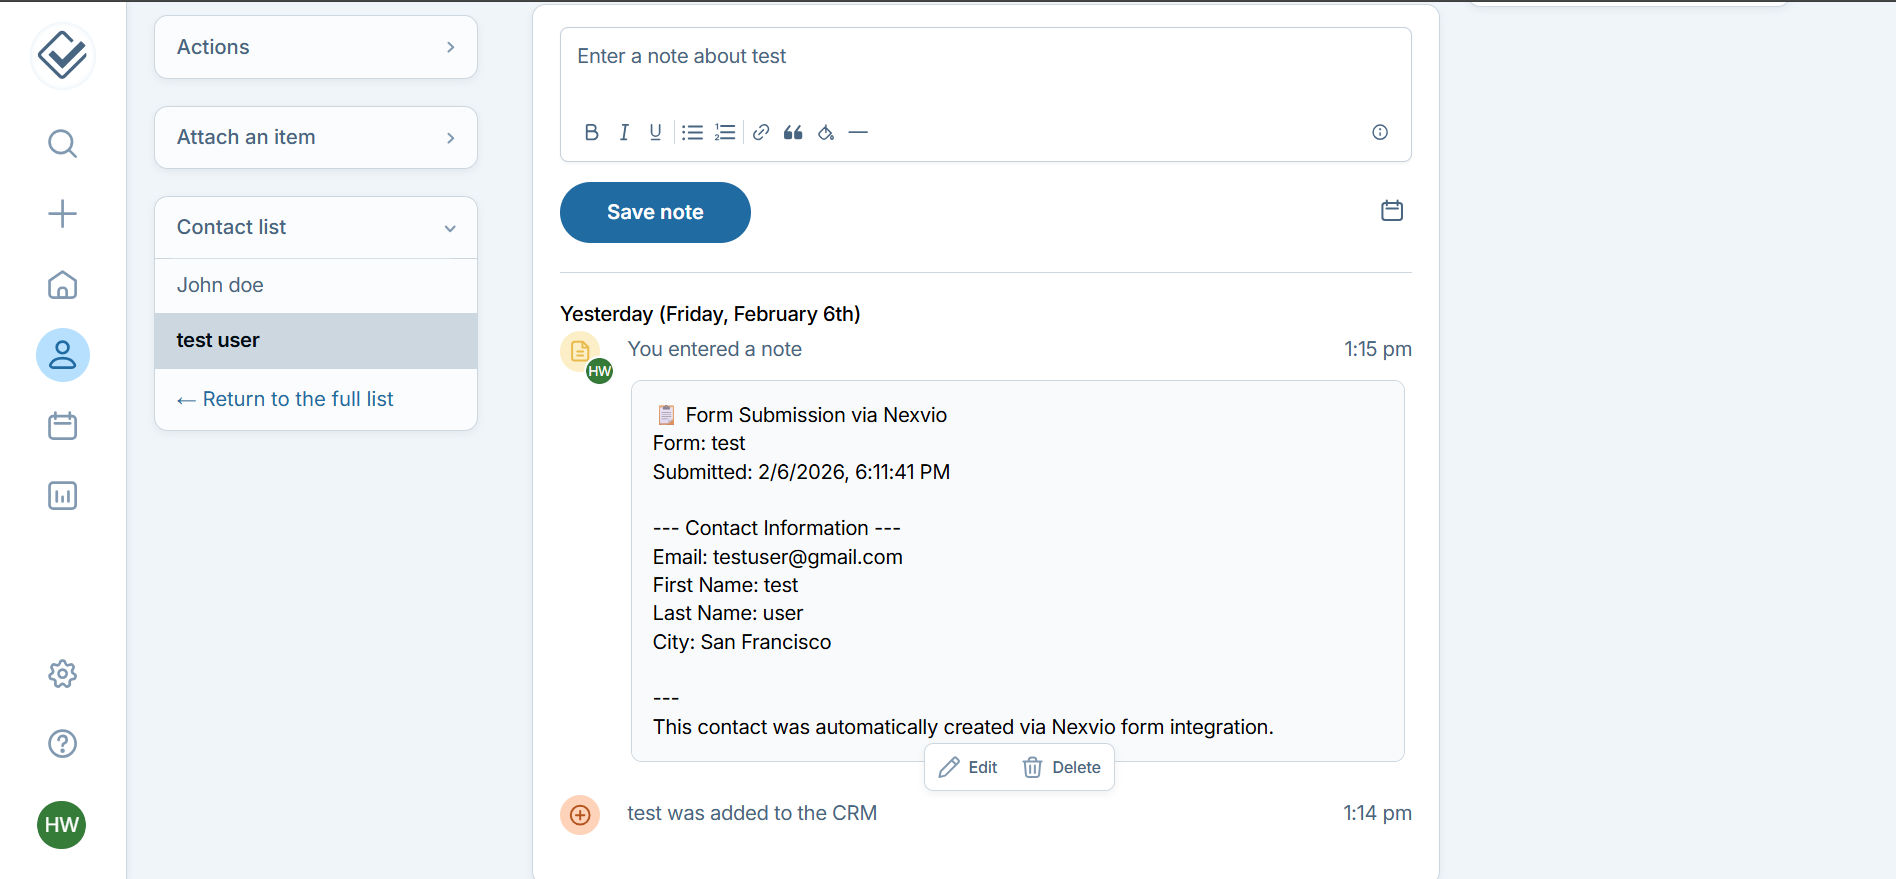Expand the Actions panel
This screenshot has width=1896, height=879.
(x=316, y=47)
